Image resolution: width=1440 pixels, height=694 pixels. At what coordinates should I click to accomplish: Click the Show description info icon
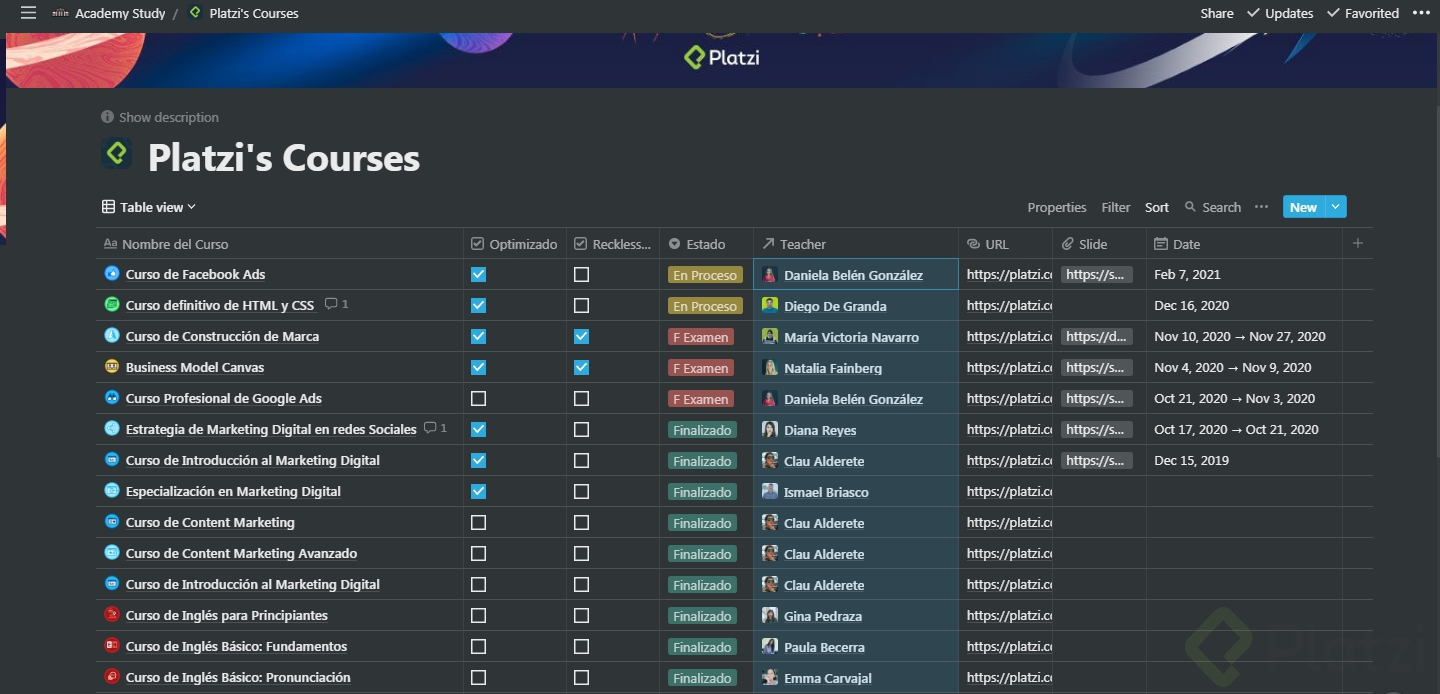108,117
